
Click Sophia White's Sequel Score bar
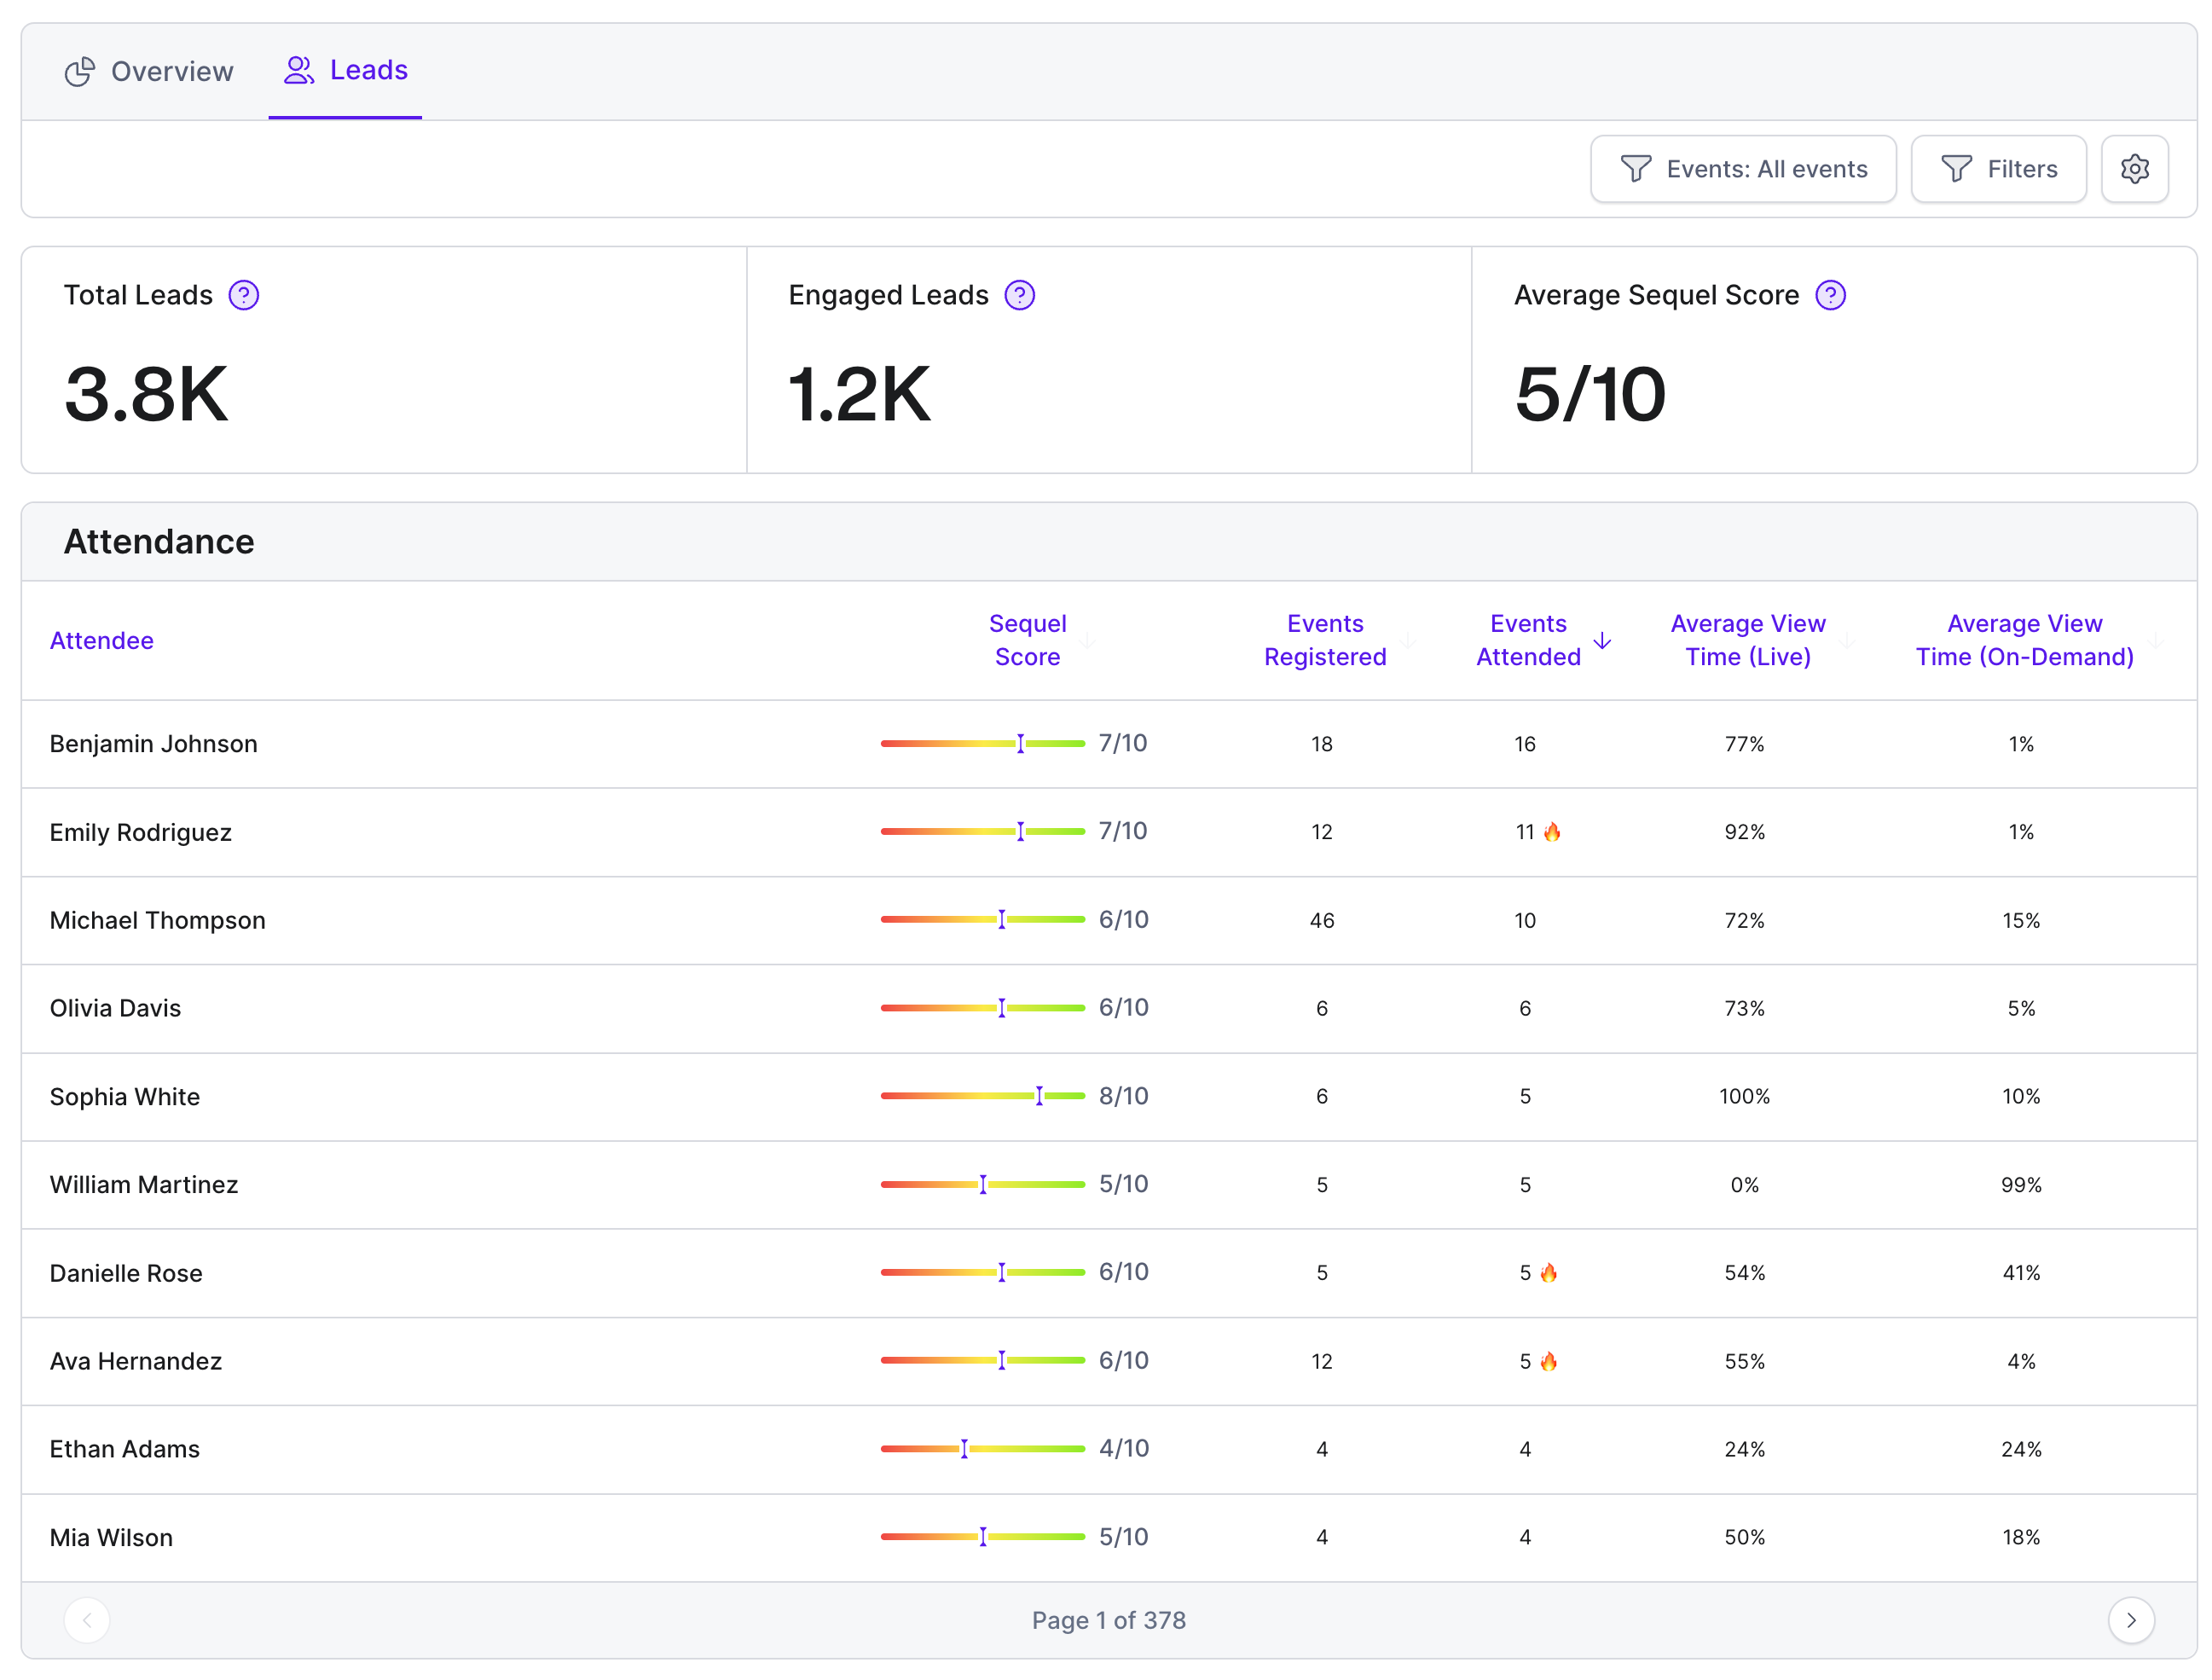(982, 1096)
